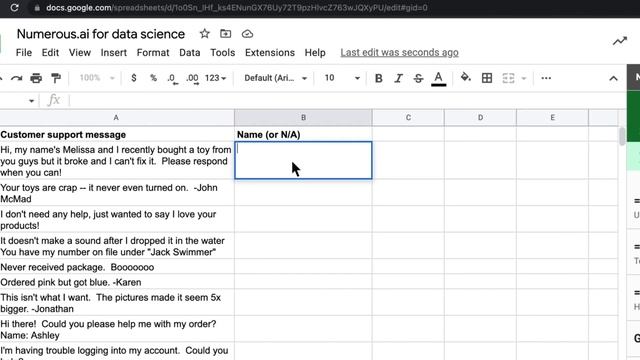
Task: Select cell with Melissa's toy message
Action: coord(117,161)
